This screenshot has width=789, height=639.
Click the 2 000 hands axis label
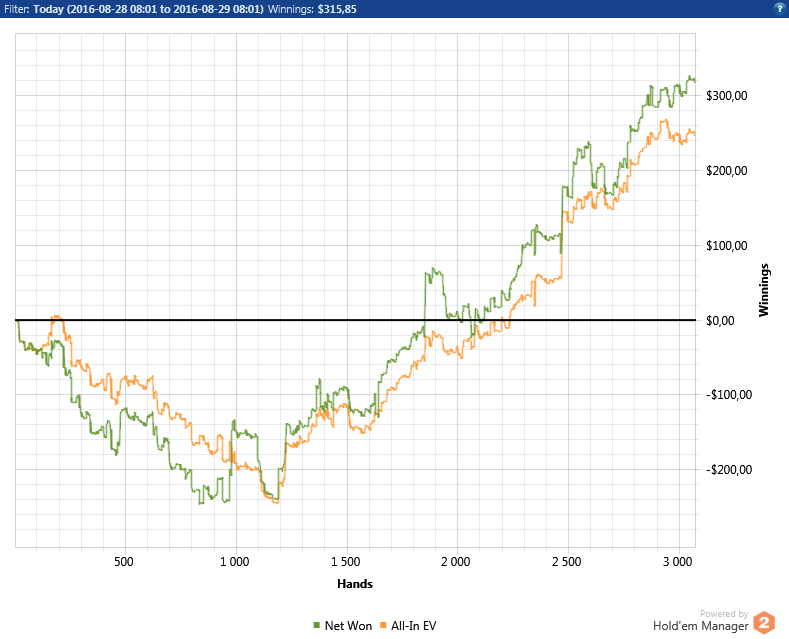456,562
